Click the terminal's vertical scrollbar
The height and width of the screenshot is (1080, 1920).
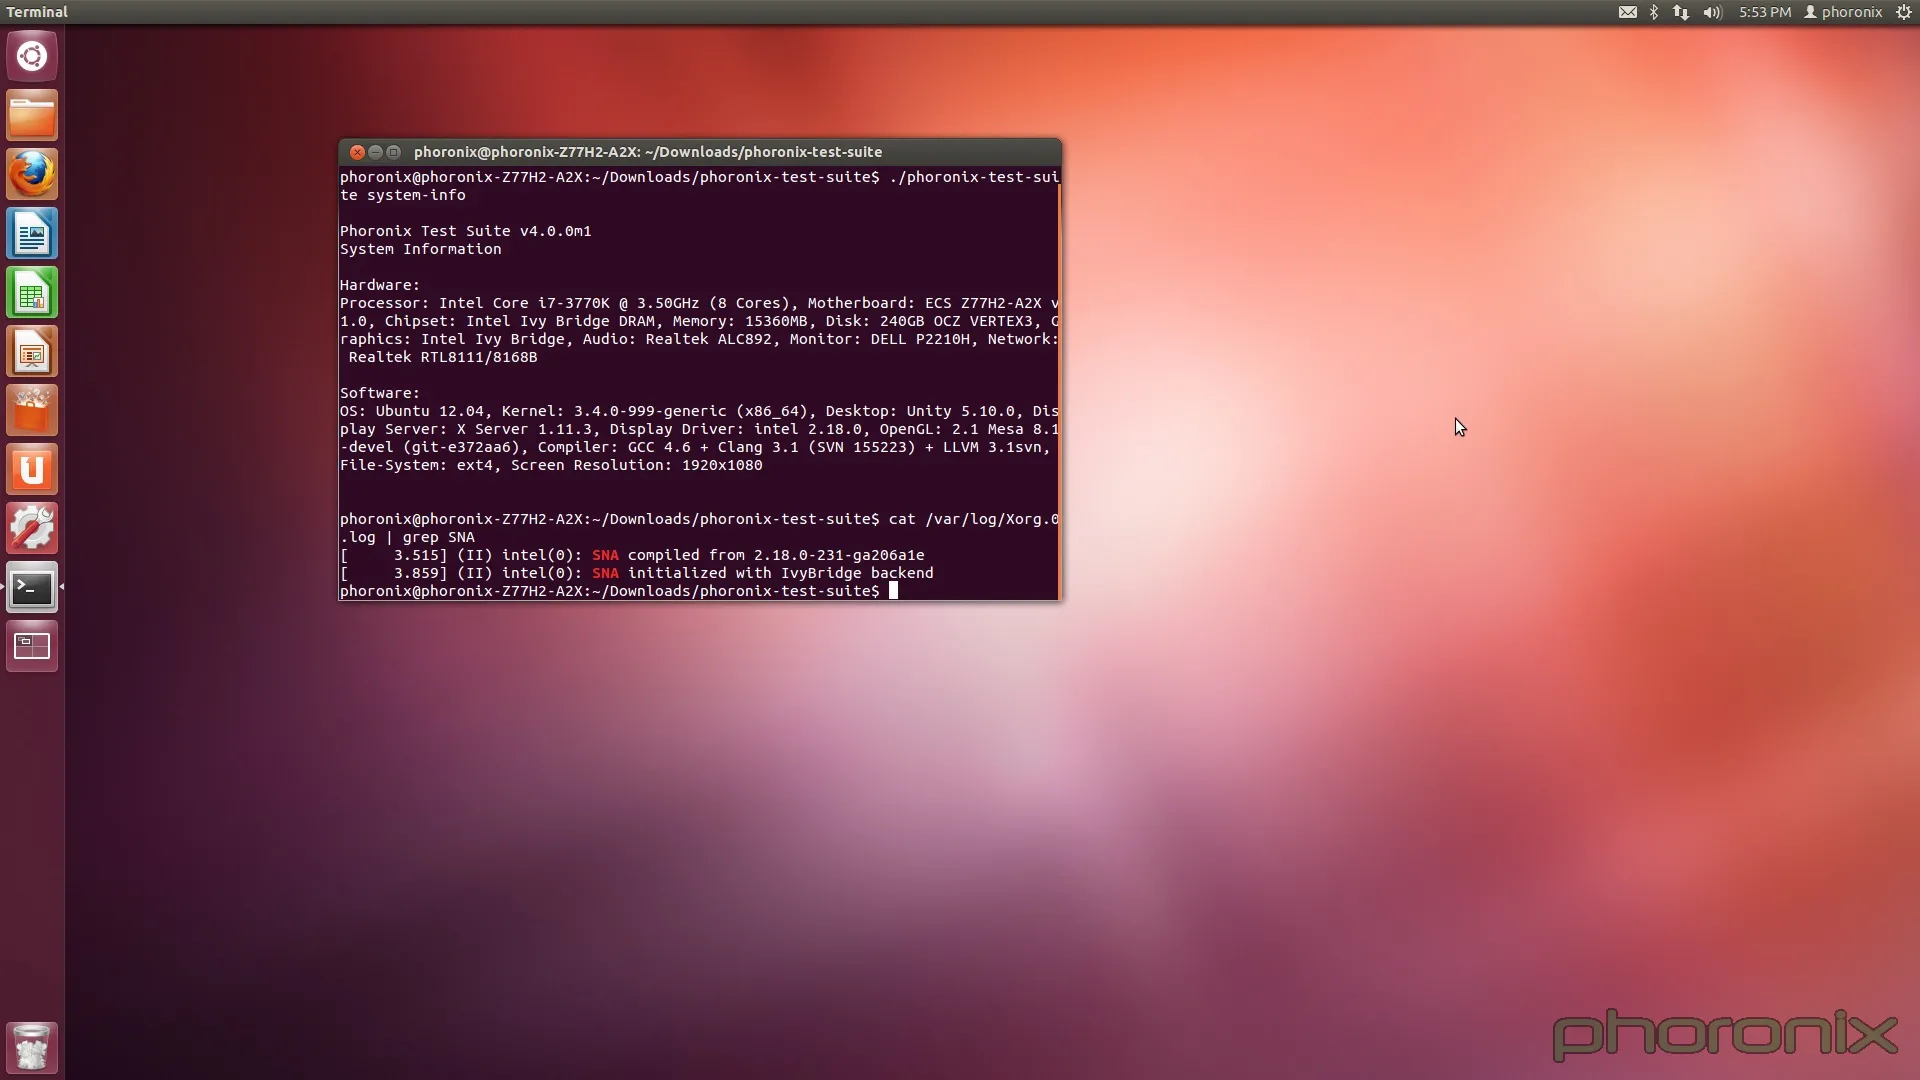coord(1059,390)
